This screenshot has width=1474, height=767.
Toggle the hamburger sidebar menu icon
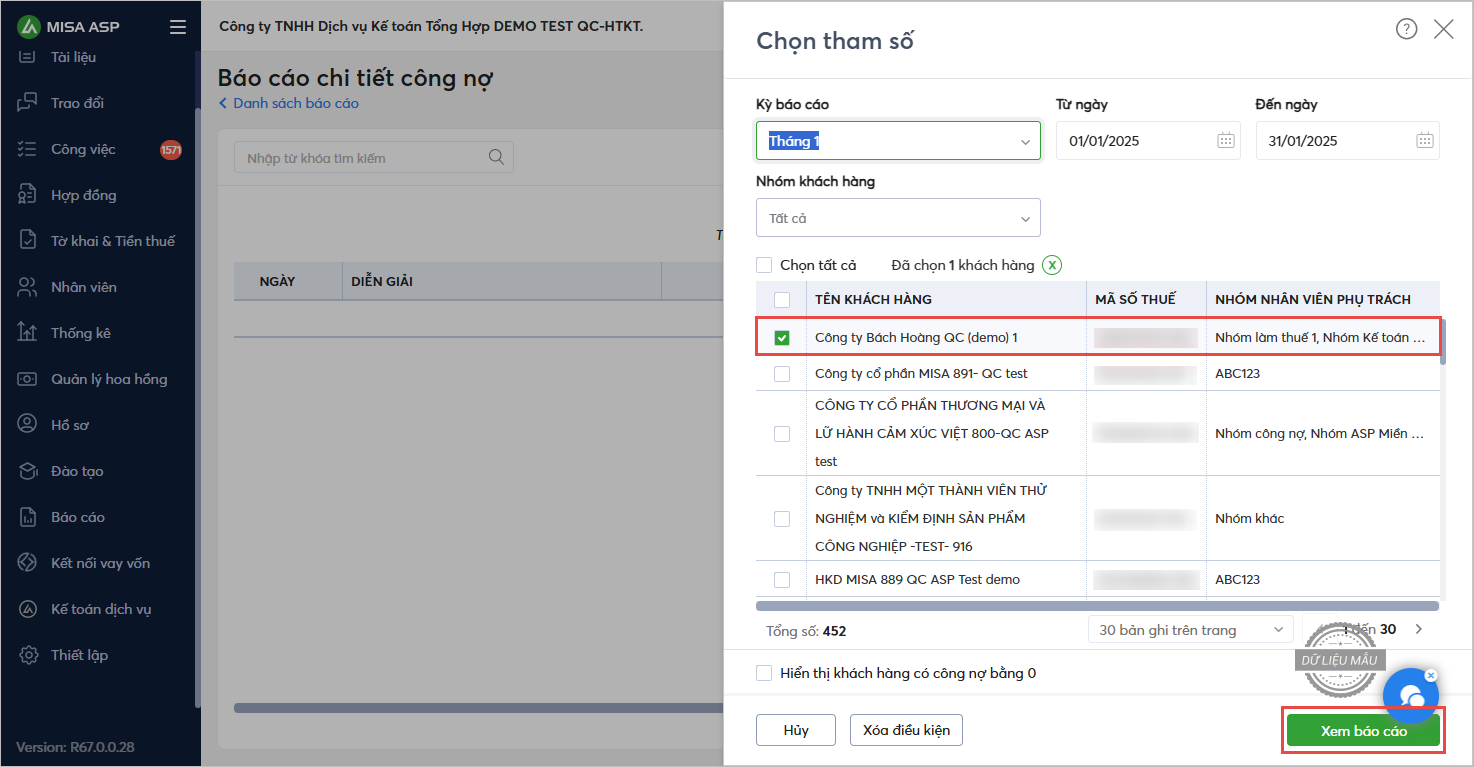click(178, 27)
